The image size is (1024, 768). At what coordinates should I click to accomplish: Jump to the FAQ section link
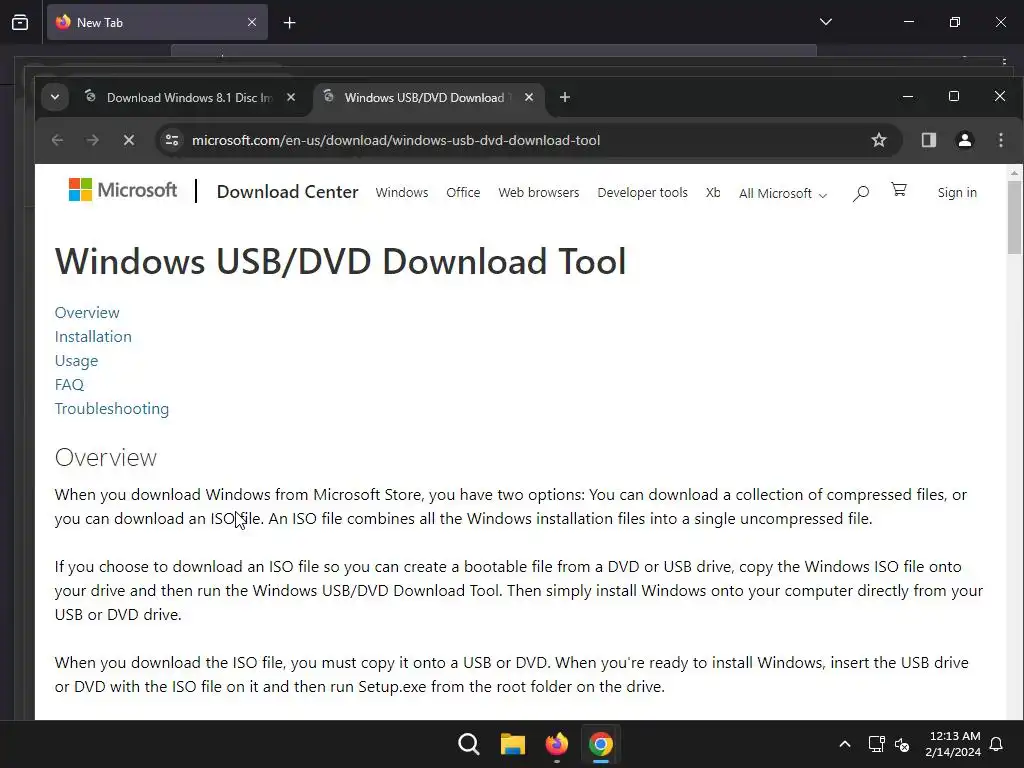[x=69, y=385]
